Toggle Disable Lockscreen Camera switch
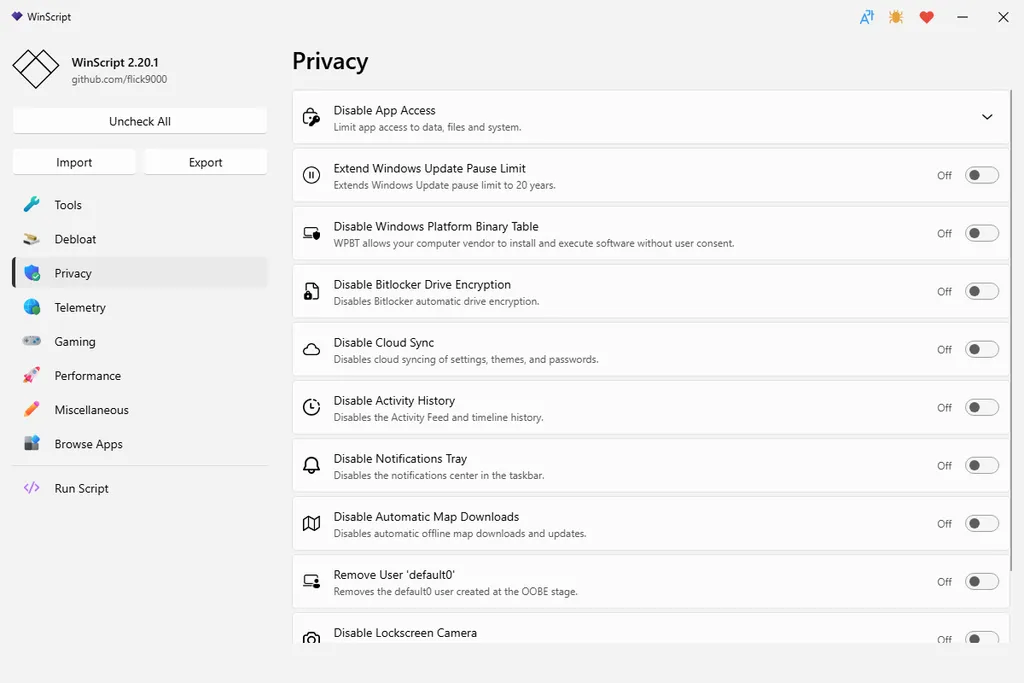Image resolution: width=1024 pixels, height=683 pixels. pos(982,638)
